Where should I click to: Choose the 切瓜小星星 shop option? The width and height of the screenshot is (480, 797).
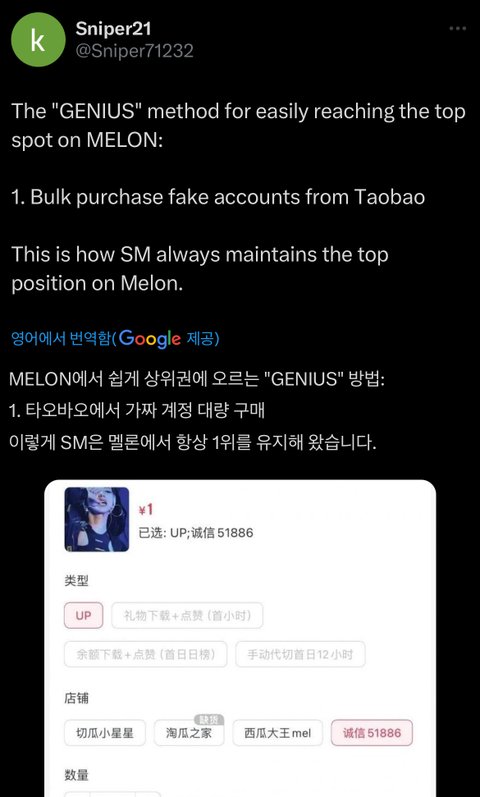[105, 733]
